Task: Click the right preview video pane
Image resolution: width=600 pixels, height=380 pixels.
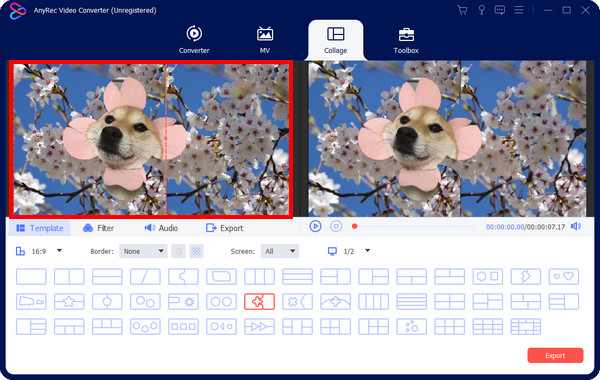Action: (x=447, y=139)
